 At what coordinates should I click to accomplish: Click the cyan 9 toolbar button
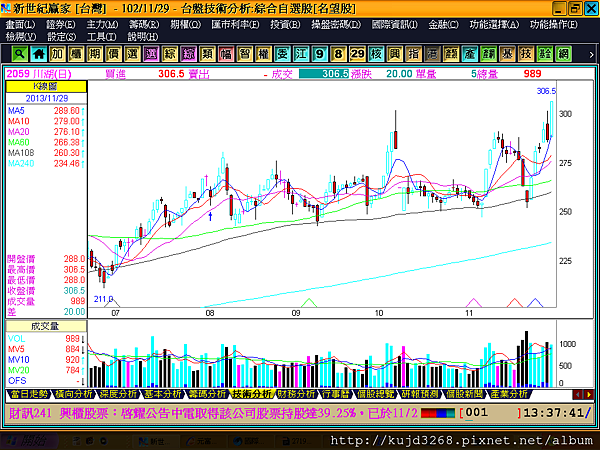pyautogui.click(x=320, y=54)
